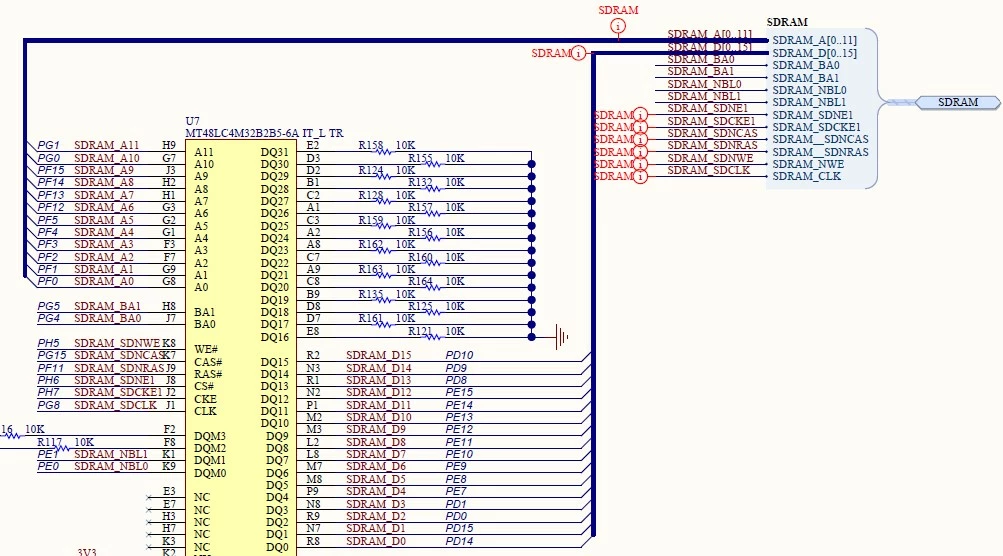Select the SDRAM_A11 net label
The height and width of the screenshot is (556, 1003).
(x=106, y=145)
